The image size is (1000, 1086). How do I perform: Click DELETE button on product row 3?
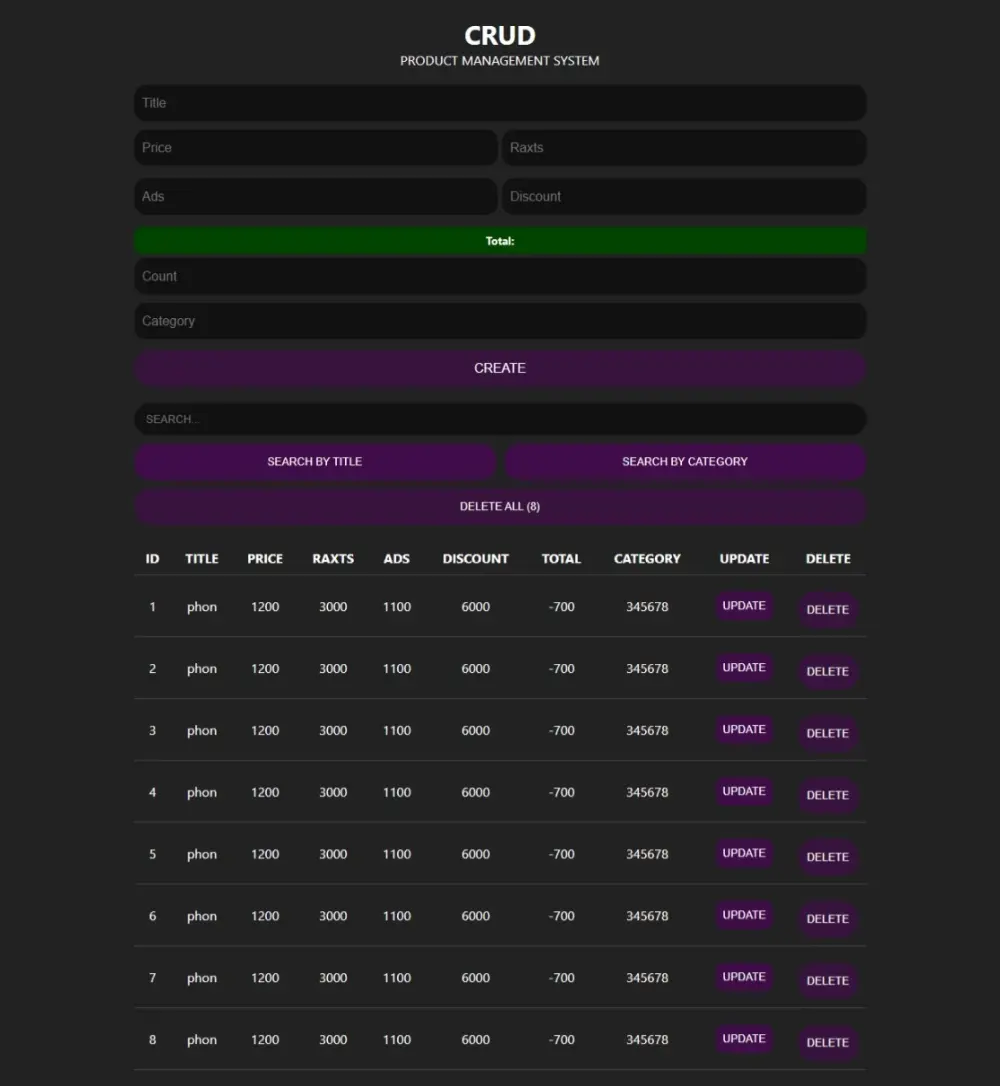828,733
